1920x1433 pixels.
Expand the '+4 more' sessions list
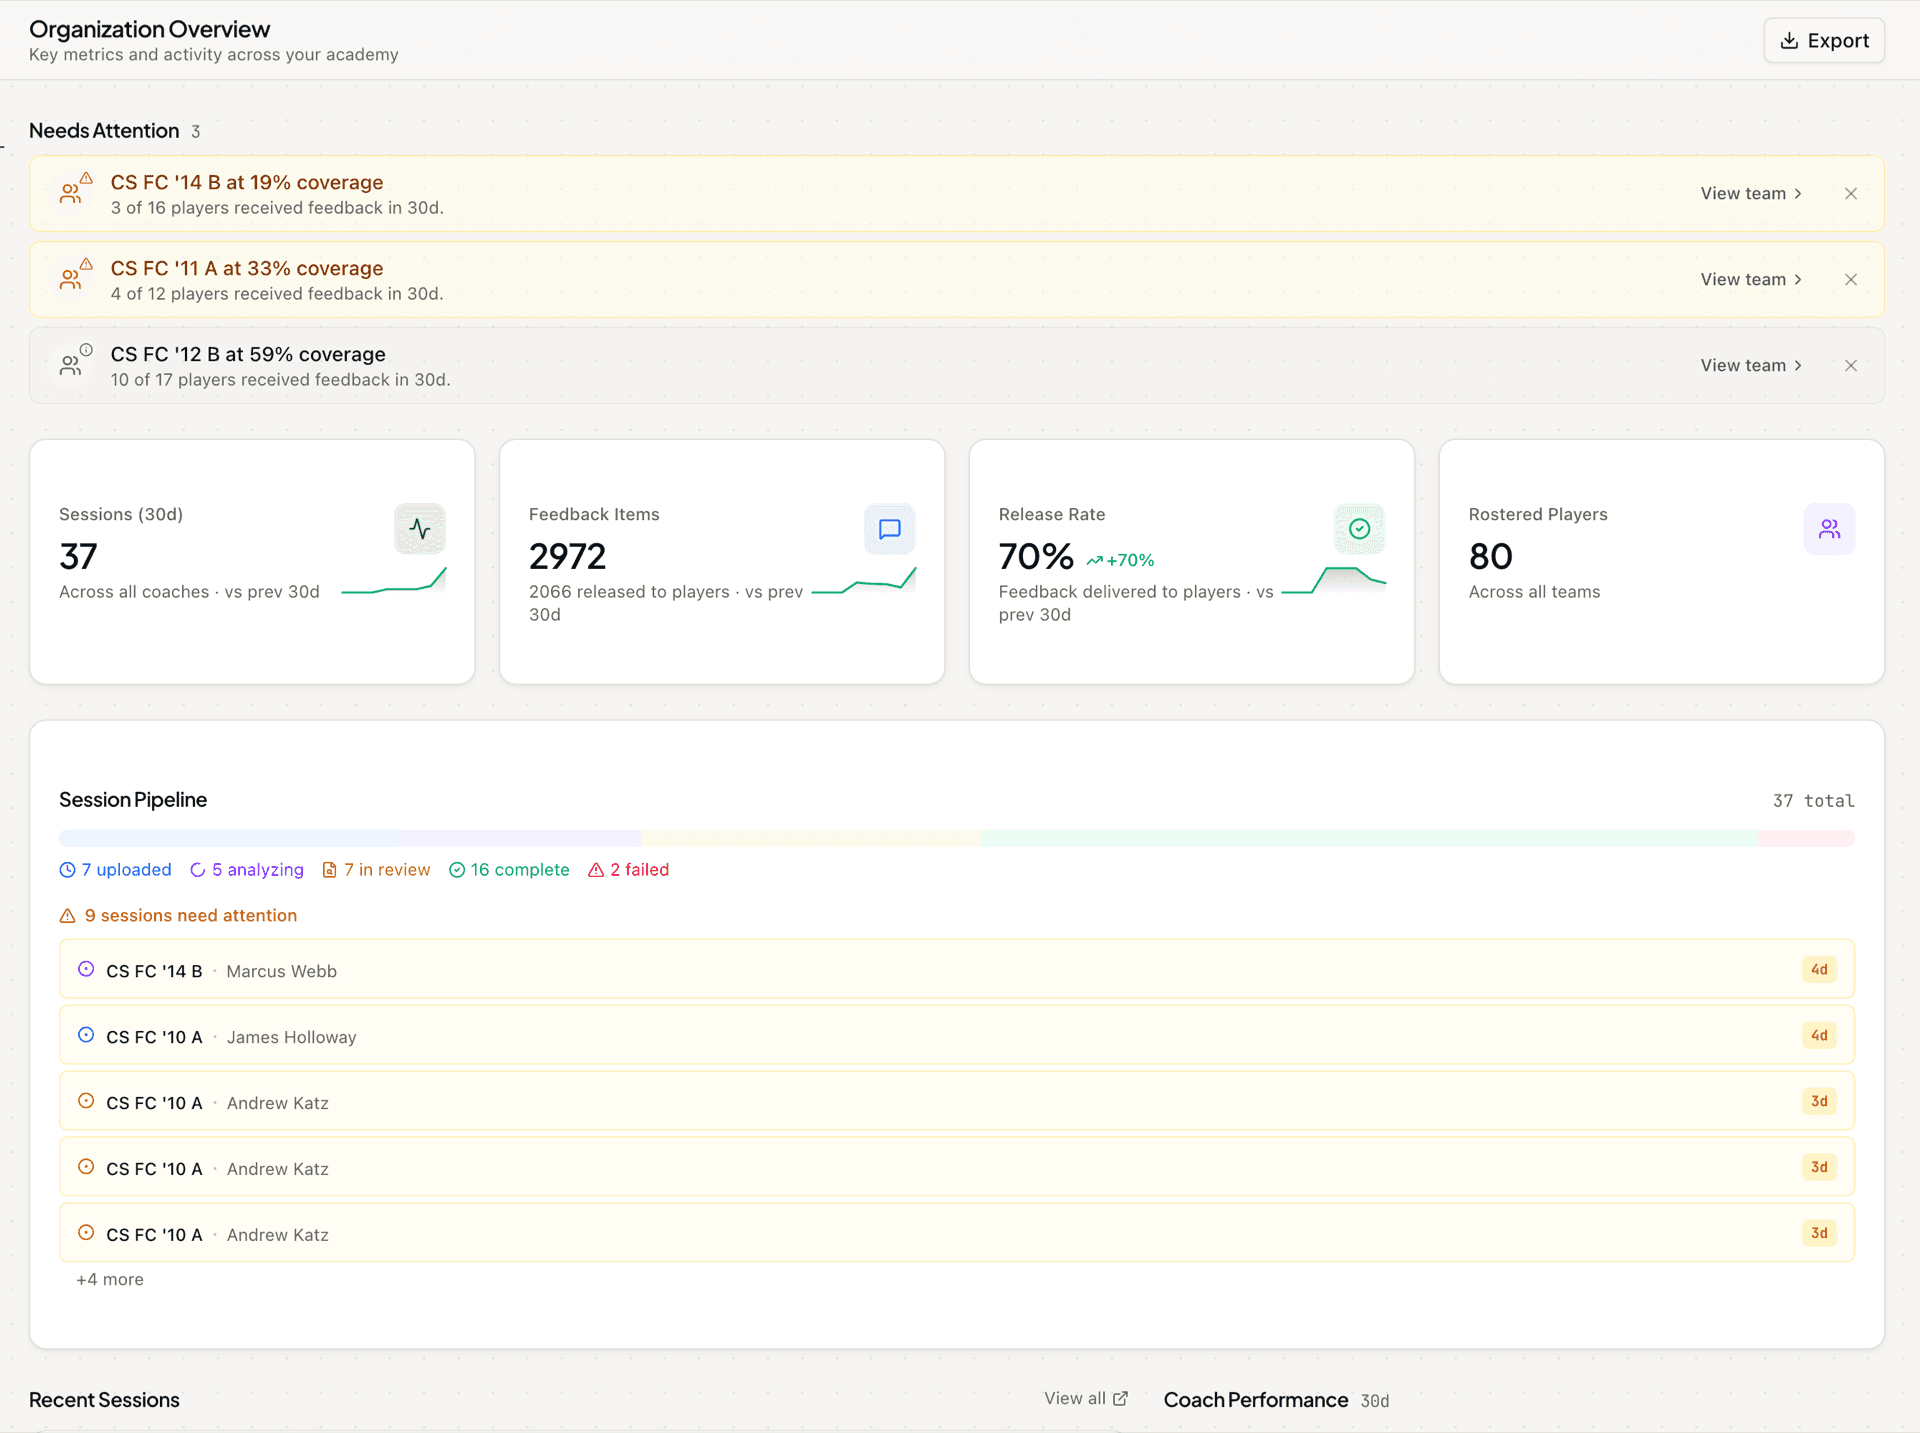(110, 1280)
